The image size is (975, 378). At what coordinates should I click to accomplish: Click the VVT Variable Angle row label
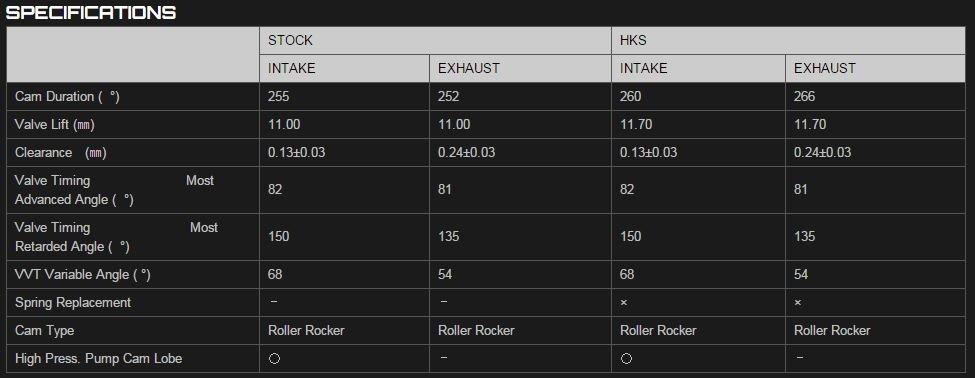click(83, 275)
